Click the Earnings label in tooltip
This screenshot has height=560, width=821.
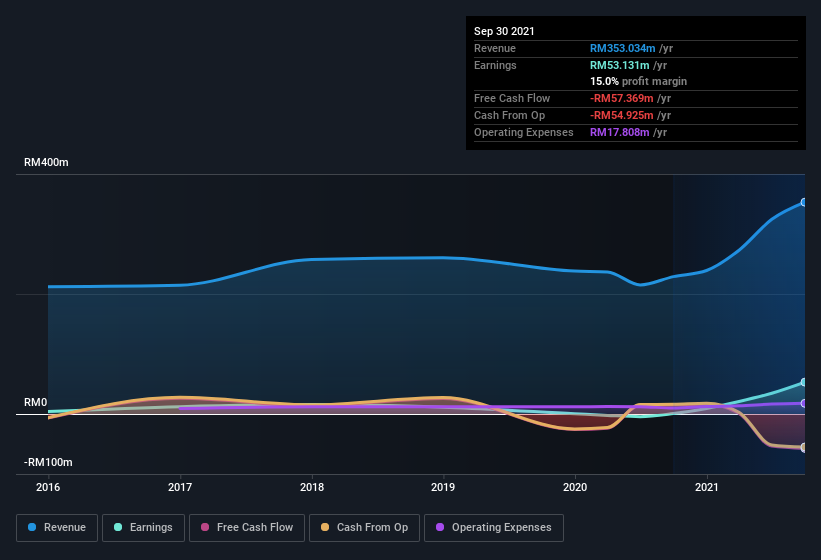[495, 65]
